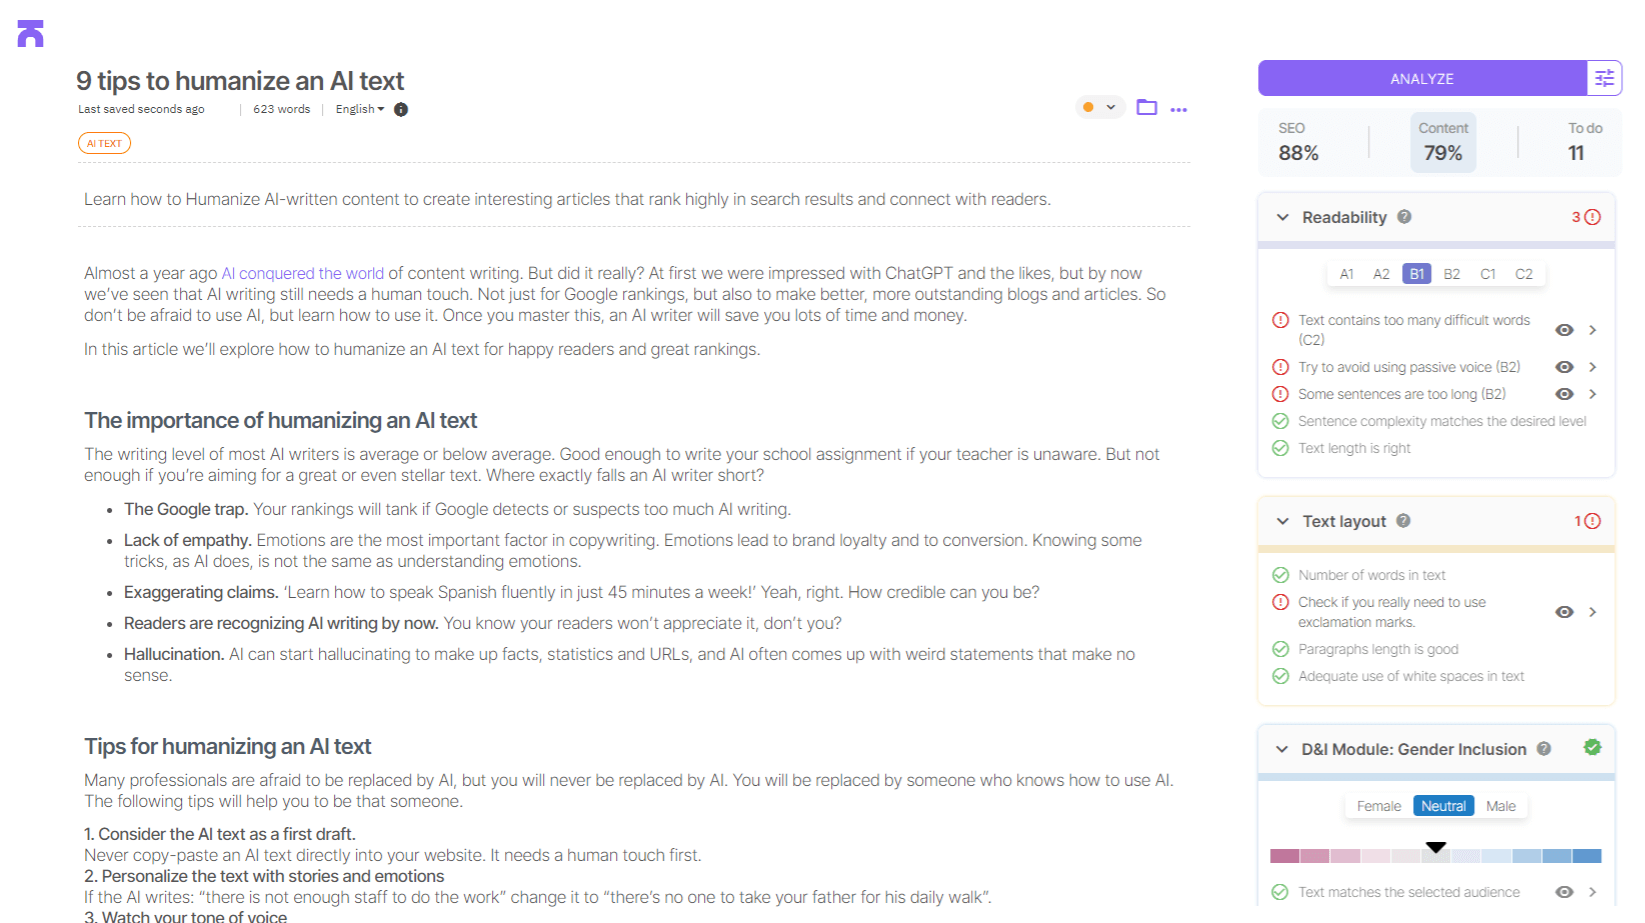Collapse the Readability panel
This screenshot has width=1645, height=923.
coord(1282,217)
